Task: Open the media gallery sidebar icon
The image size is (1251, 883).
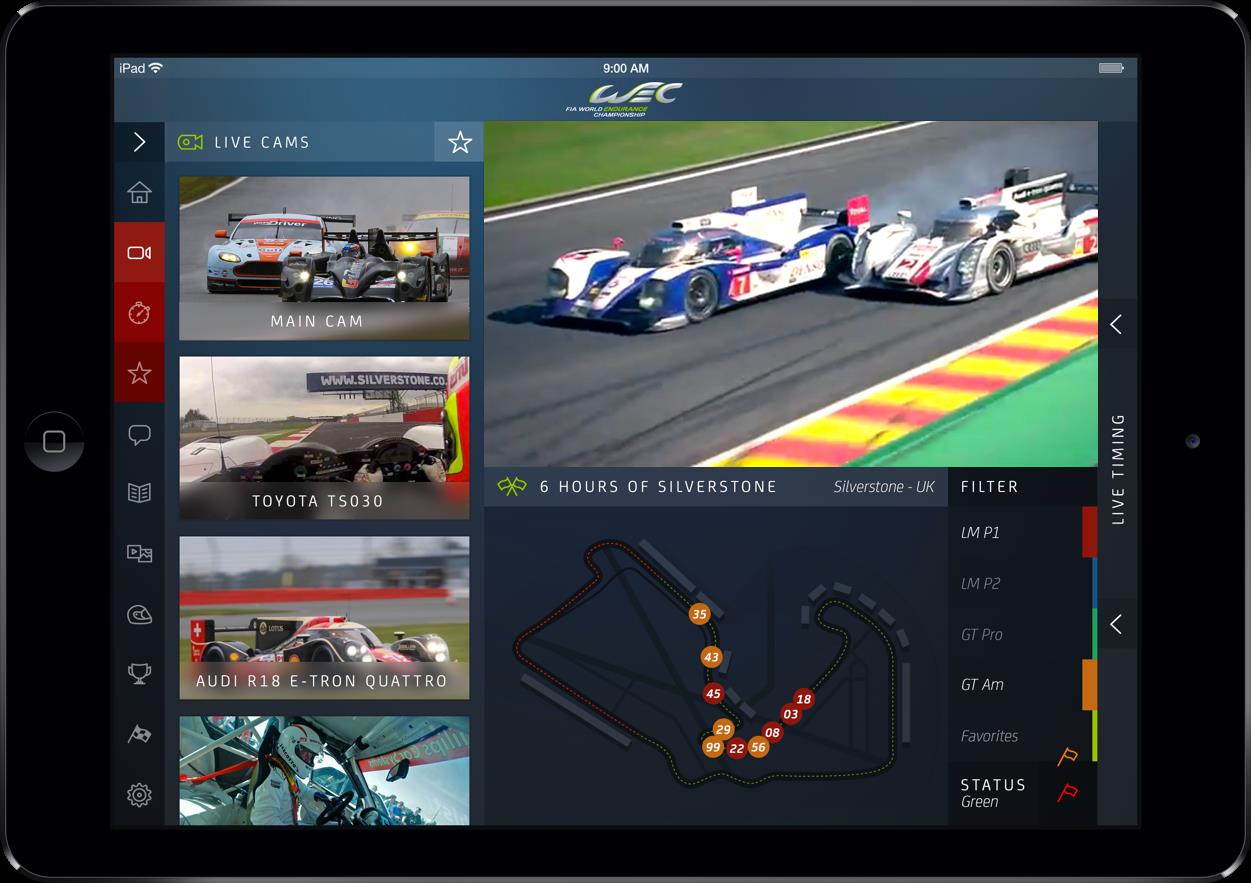Action: (139, 553)
